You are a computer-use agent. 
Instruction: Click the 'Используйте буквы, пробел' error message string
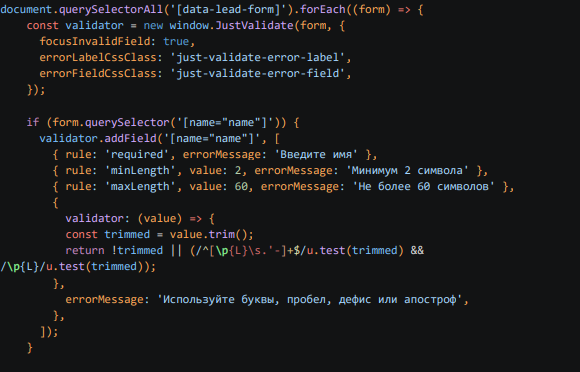pos(310,299)
